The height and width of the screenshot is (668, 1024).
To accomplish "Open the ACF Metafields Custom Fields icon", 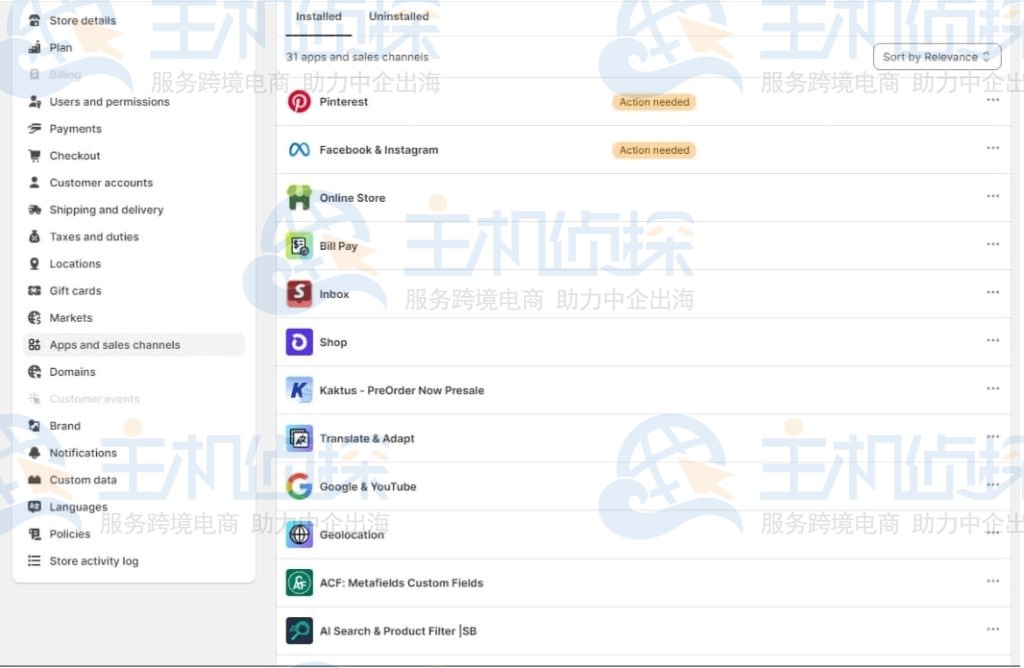I will [299, 582].
